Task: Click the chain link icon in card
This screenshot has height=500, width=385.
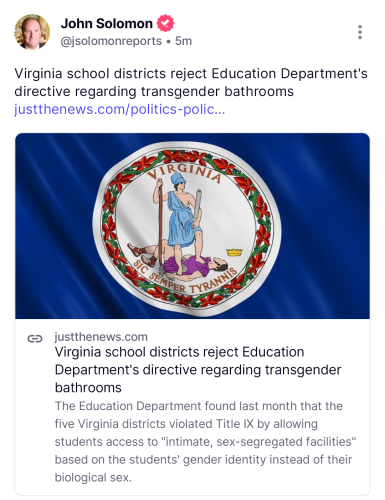Action: click(35, 339)
